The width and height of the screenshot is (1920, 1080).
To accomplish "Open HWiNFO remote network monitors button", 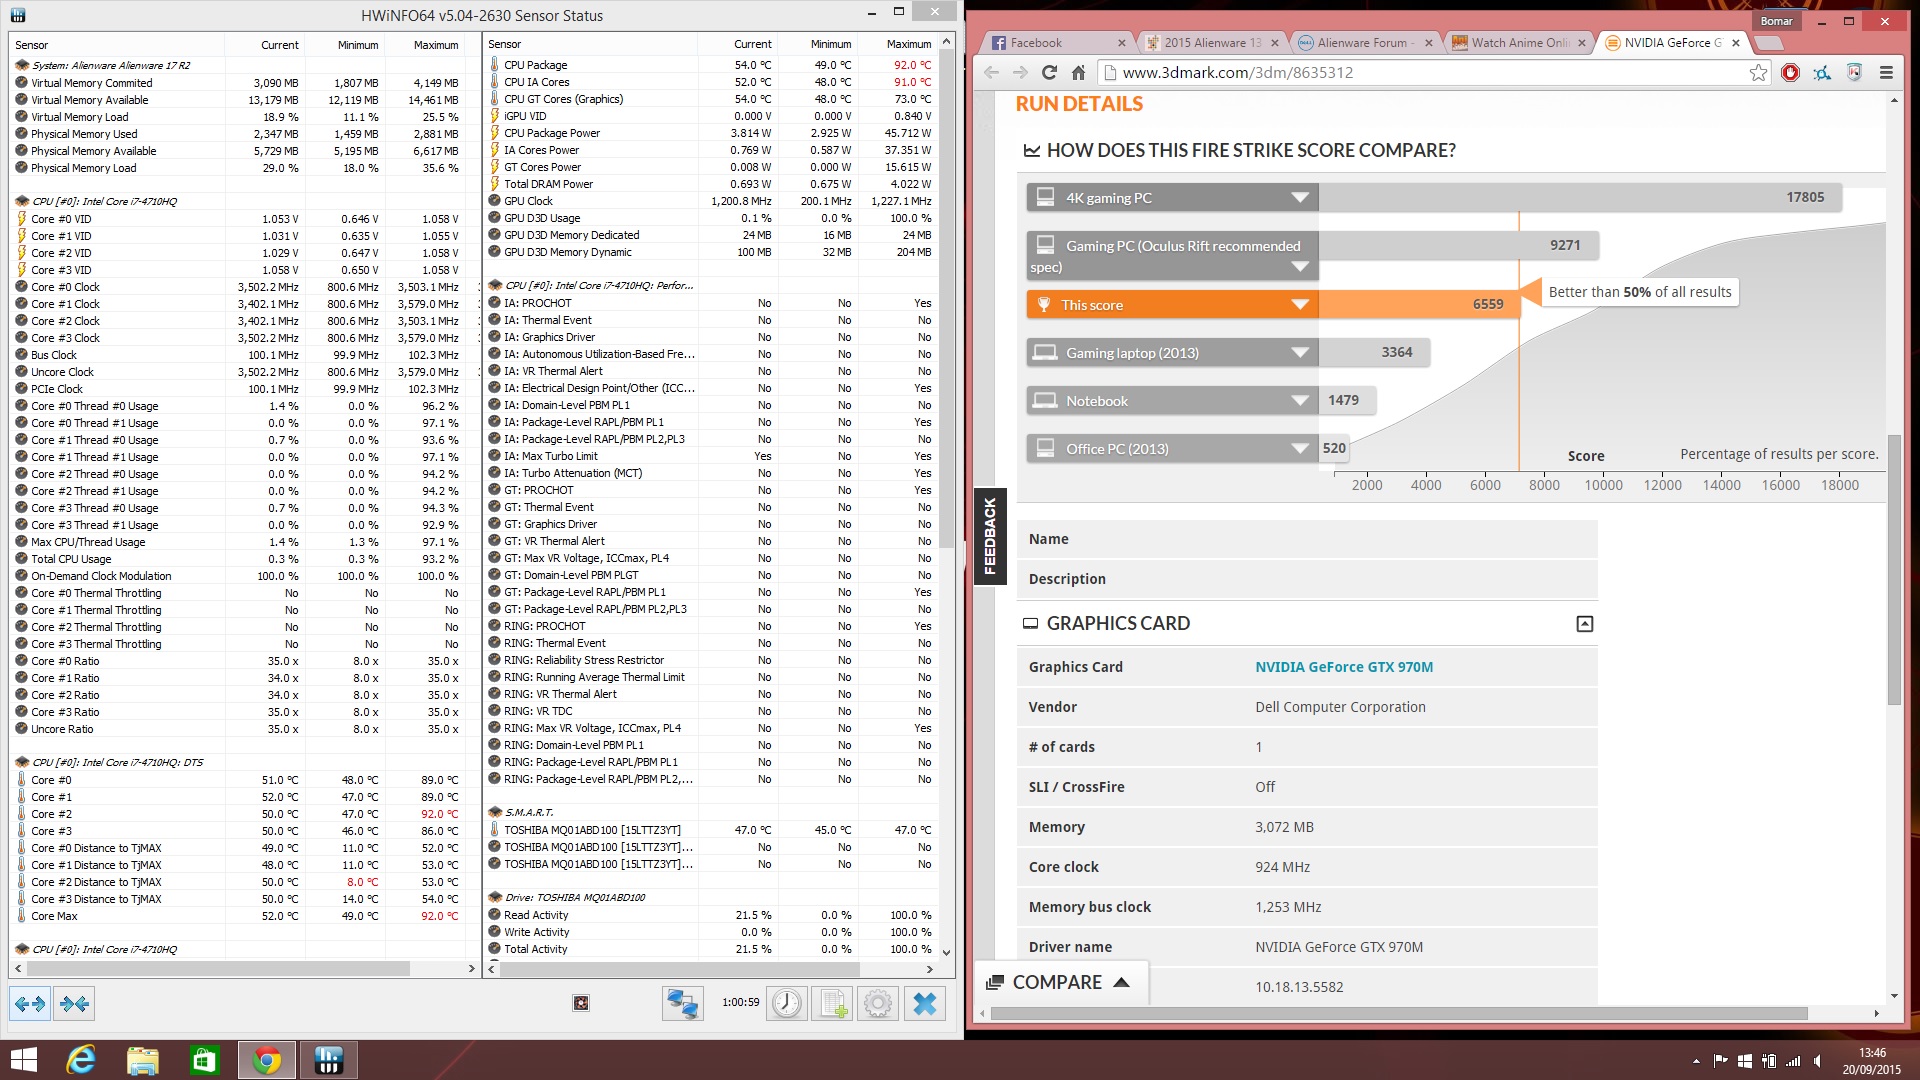I will click(x=682, y=1003).
